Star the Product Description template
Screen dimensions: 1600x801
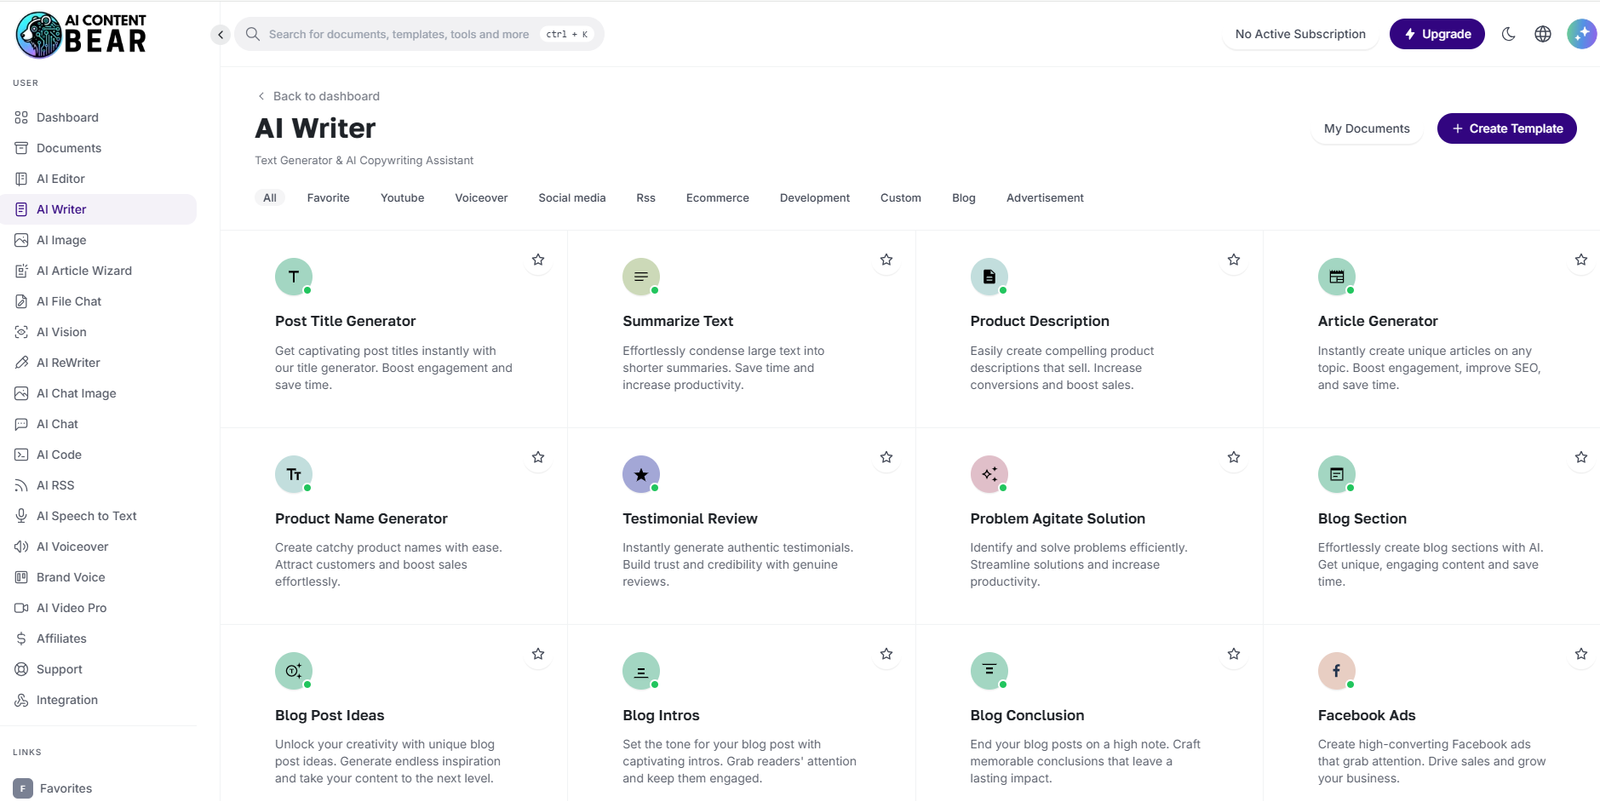(x=1233, y=260)
